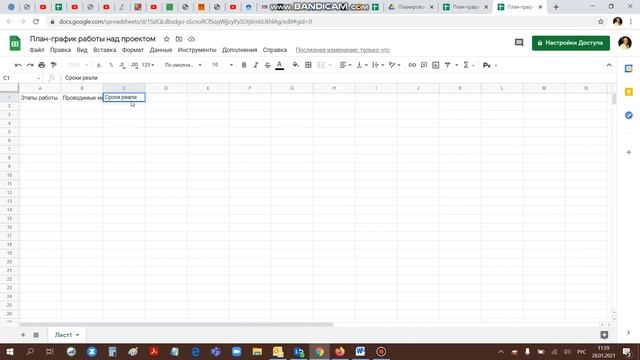Open the font family dropdown
This screenshot has width=640, height=360.
tap(183, 65)
